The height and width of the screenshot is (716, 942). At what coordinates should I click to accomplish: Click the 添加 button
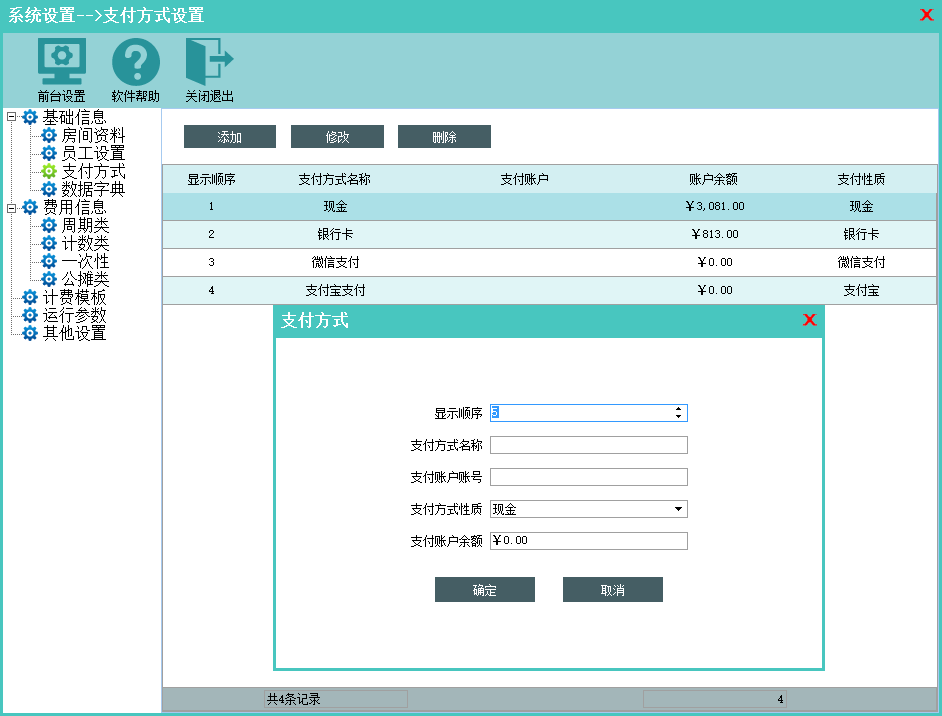pyautogui.click(x=229, y=137)
